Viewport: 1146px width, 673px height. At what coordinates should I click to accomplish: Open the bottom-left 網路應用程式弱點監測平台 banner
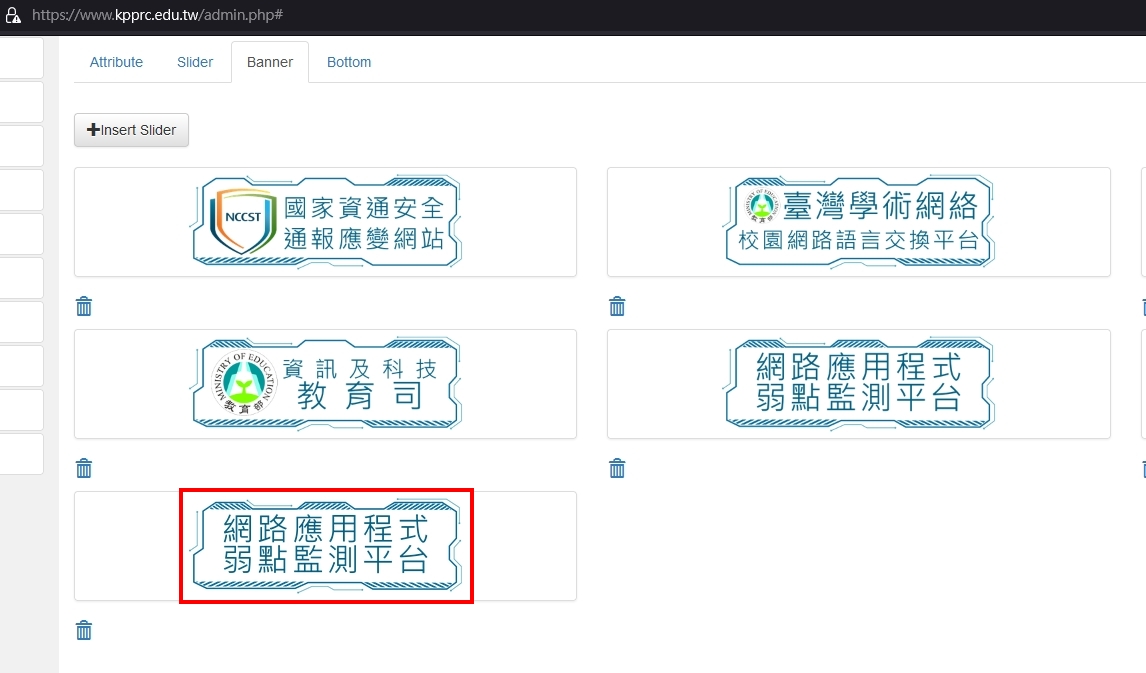(x=325, y=547)
